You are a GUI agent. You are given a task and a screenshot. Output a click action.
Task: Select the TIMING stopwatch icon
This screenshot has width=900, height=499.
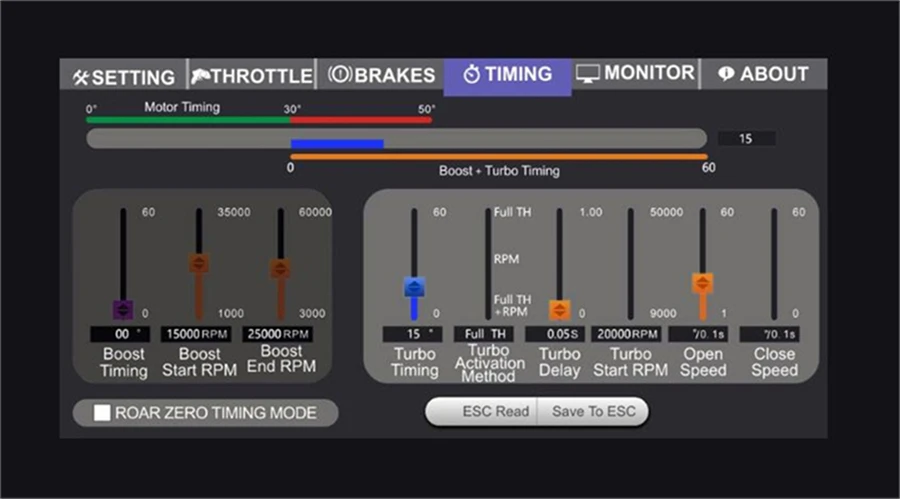(x=471, y=74)
